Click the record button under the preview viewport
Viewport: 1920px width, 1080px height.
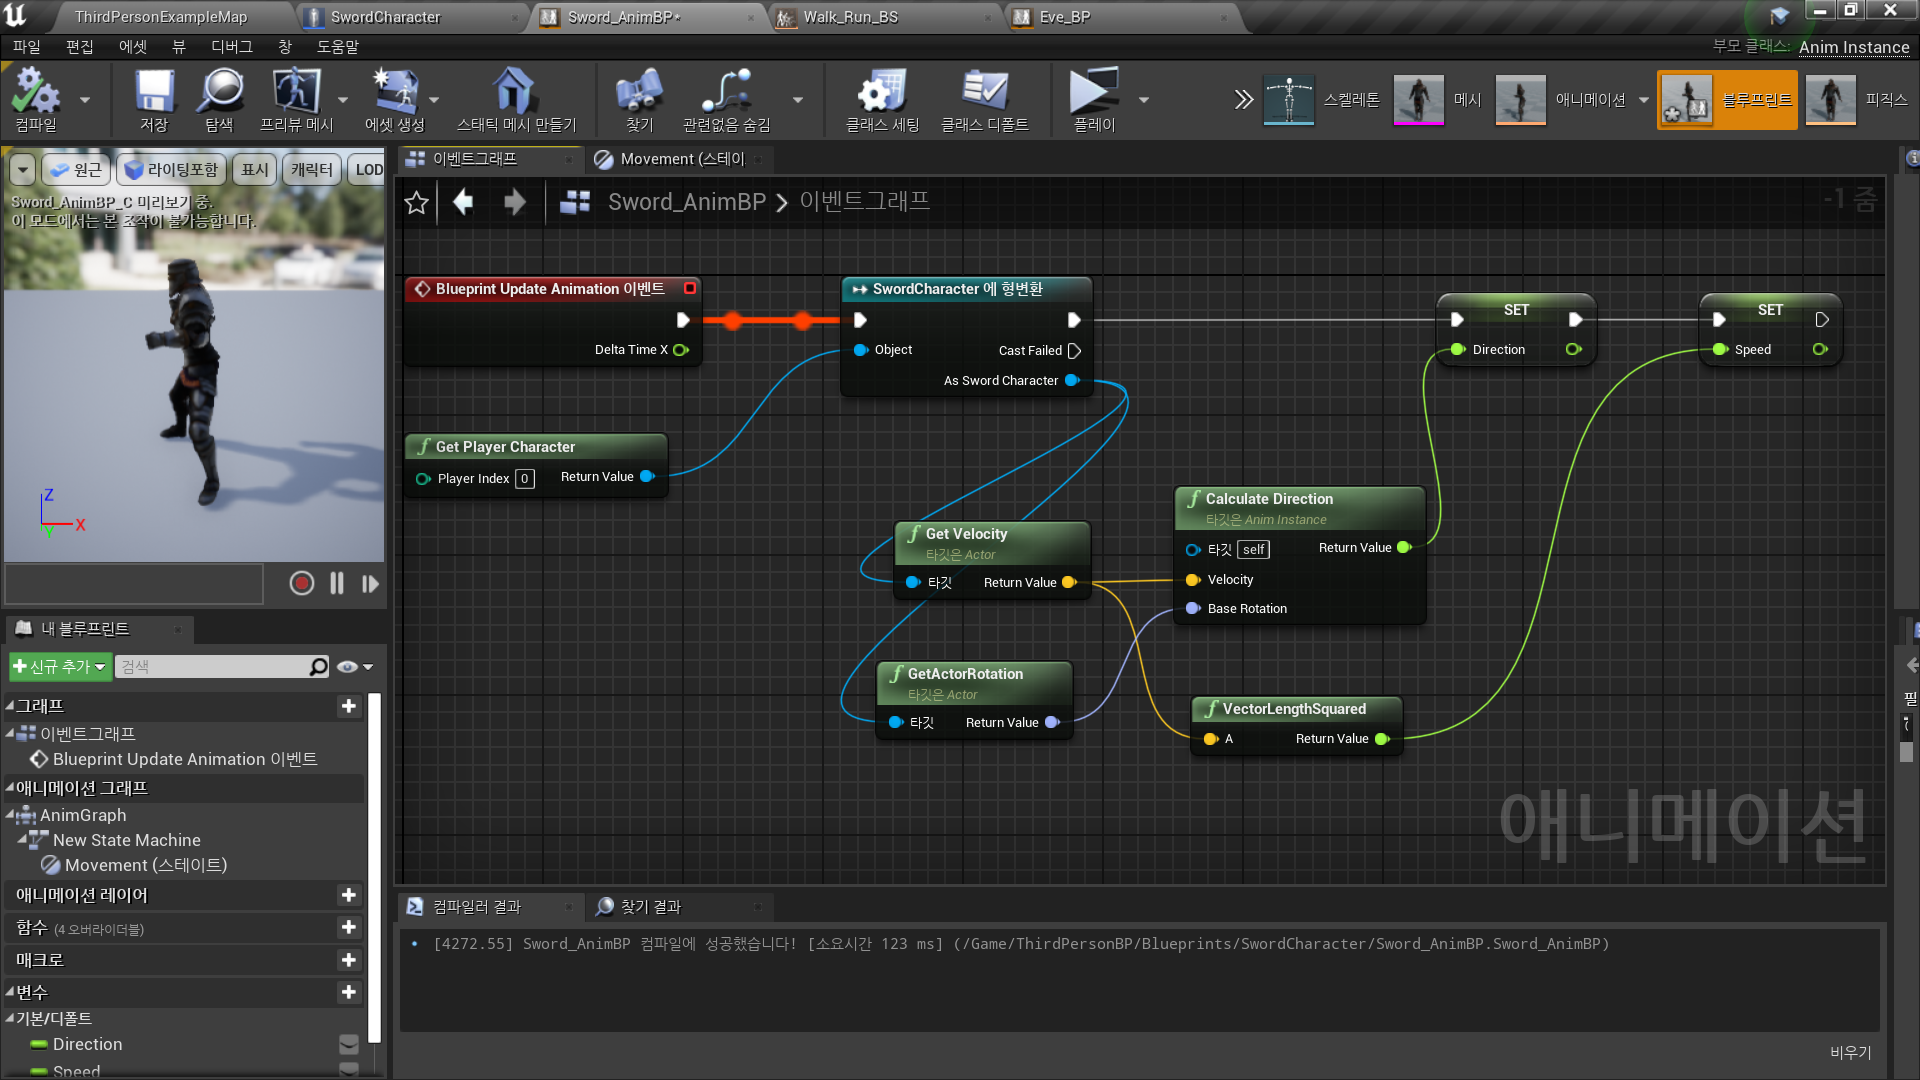coord(302,584)
